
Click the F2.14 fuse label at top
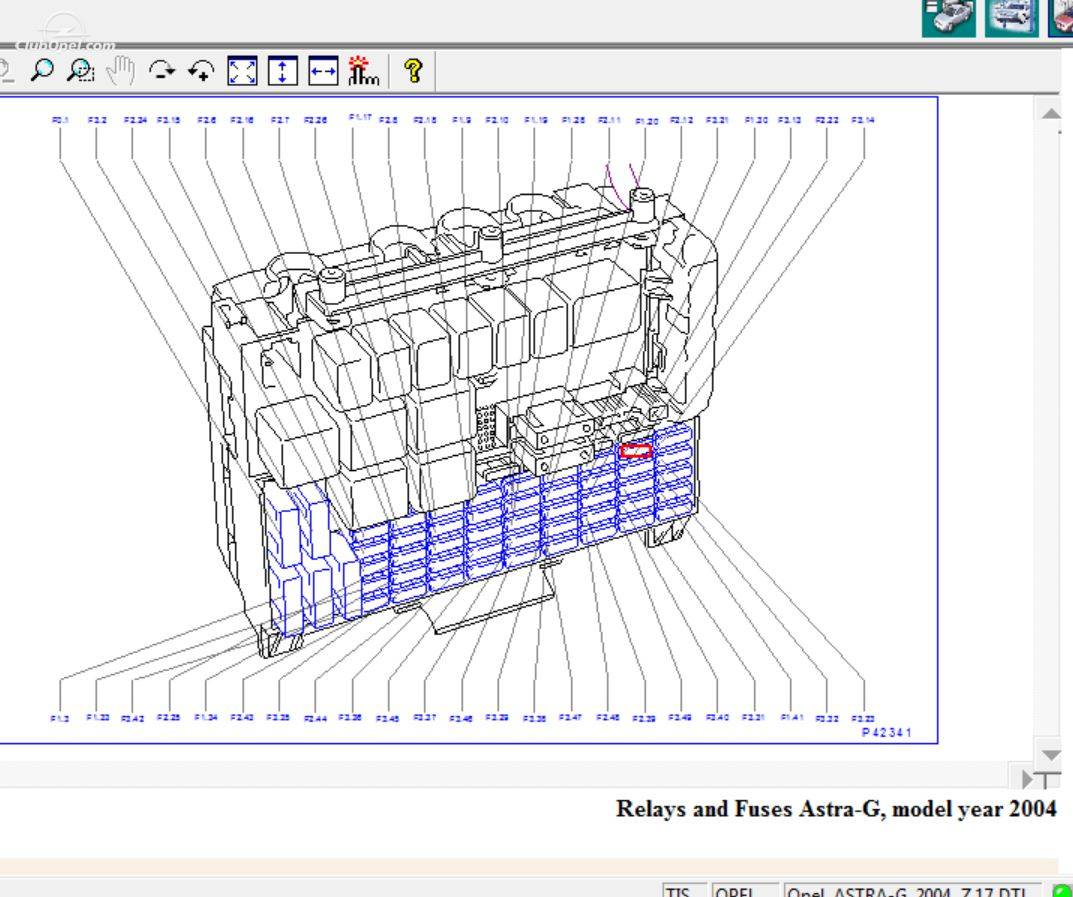(x=863, y=120)
